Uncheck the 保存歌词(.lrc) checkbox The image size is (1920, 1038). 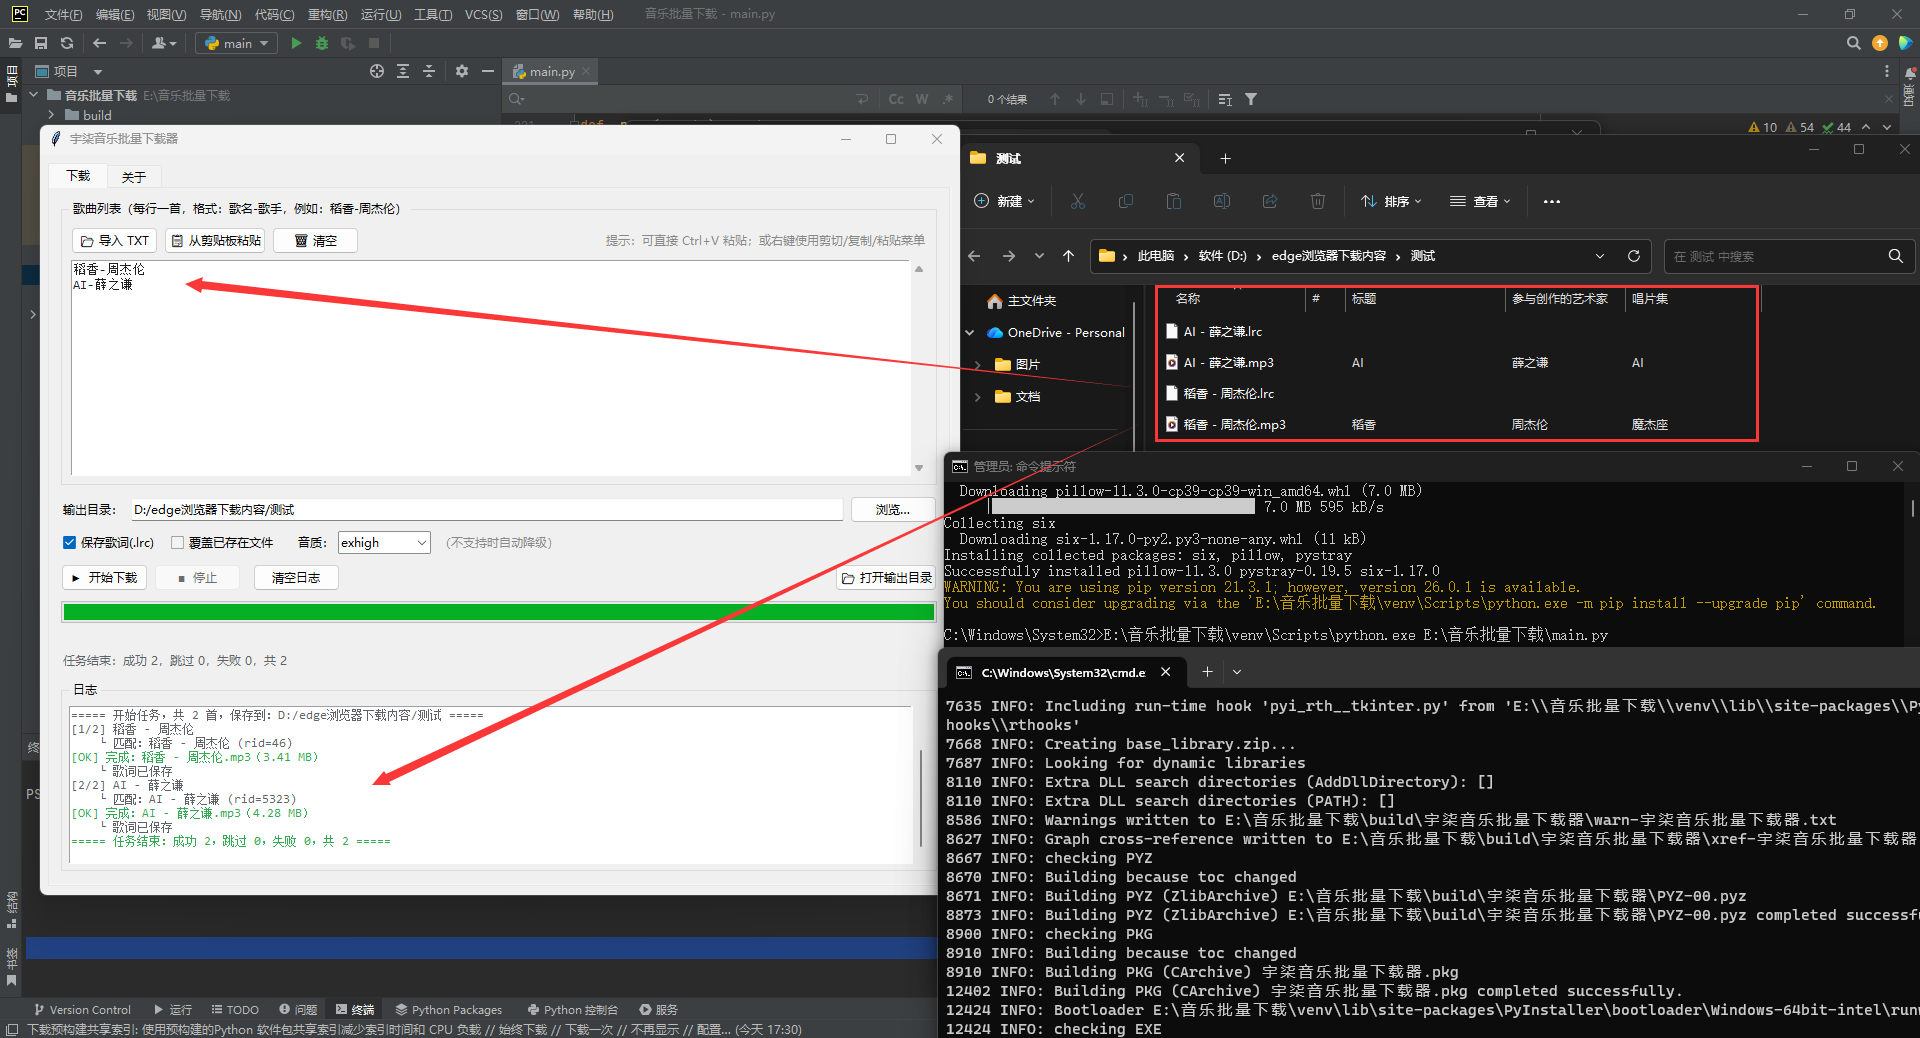70,543
